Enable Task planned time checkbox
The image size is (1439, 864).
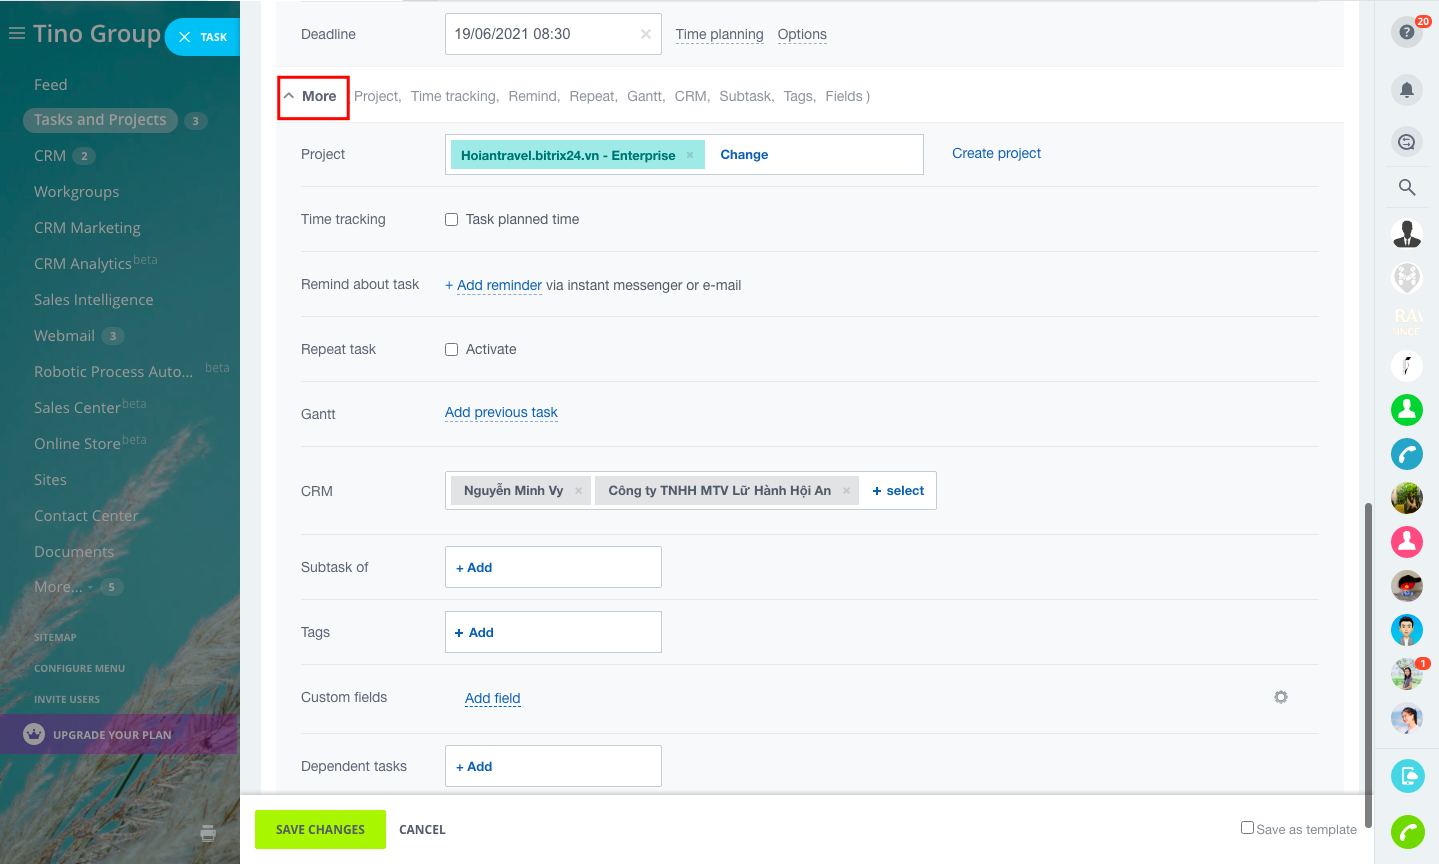pyautogui.click(x=452, y=220)
